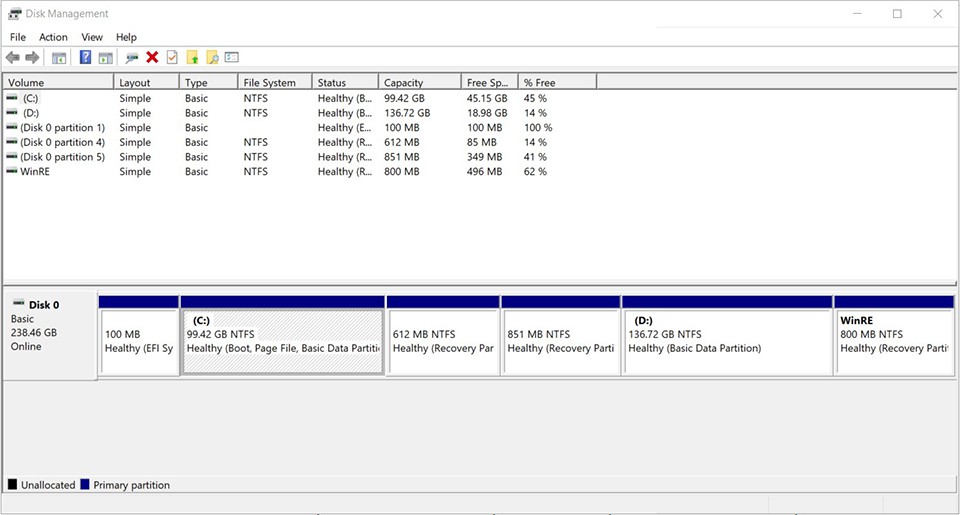Click the folder with green arrow icon
The width and height of the screenshot is (960, 515).
[192, 58]
